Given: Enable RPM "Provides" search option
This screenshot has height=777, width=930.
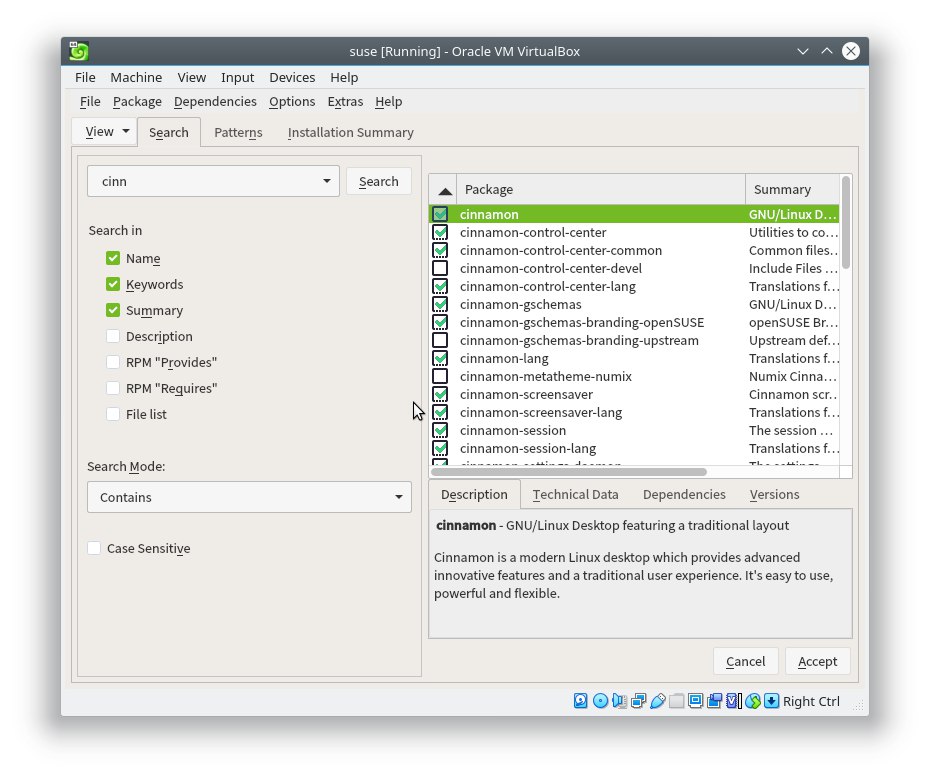Looking at the screenshot, I should tap(113, 362).
